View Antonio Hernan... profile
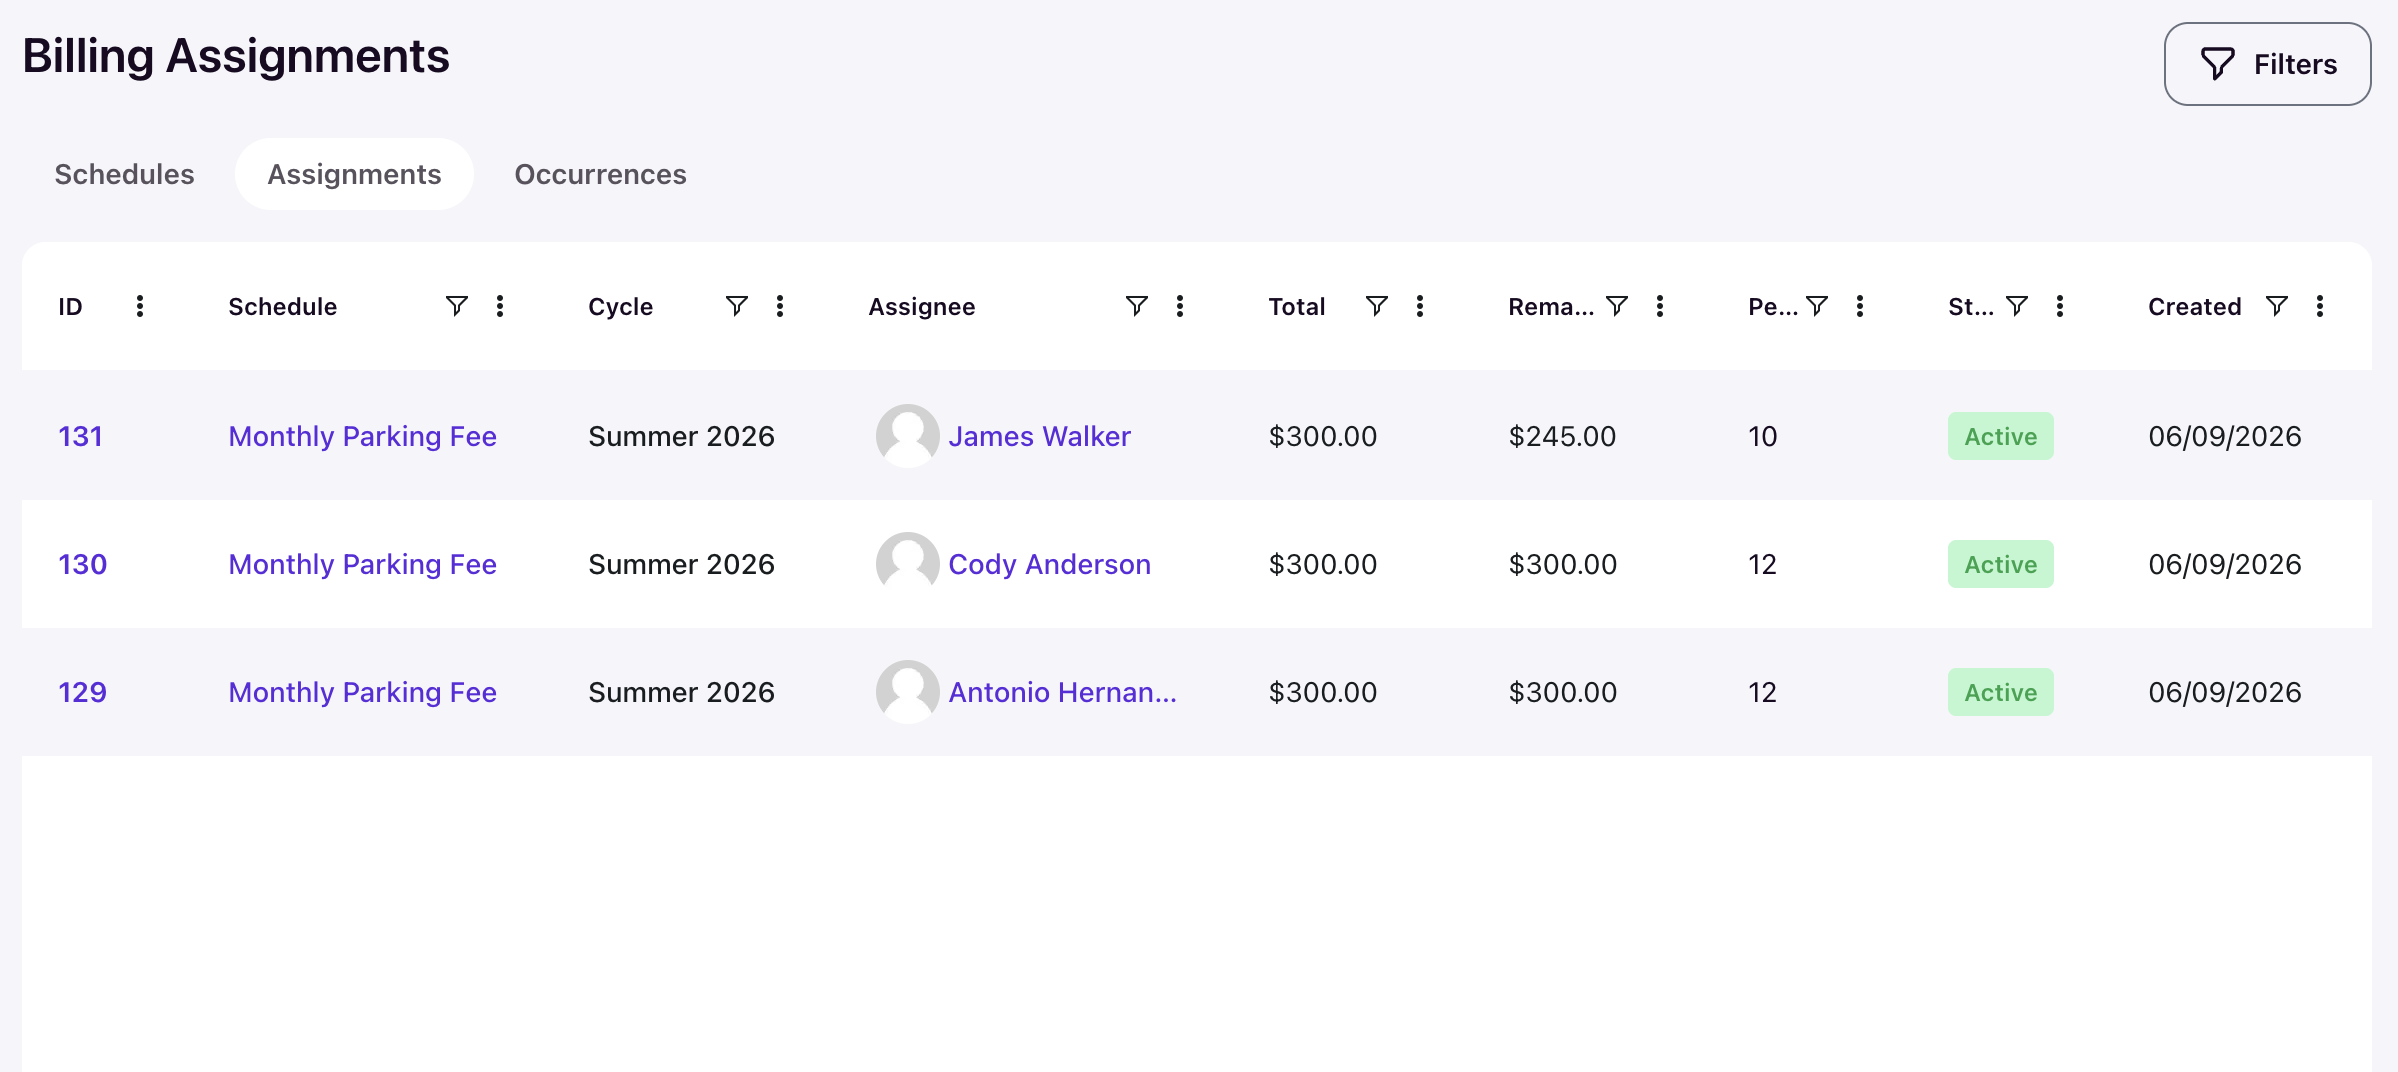 [1062, 692]
